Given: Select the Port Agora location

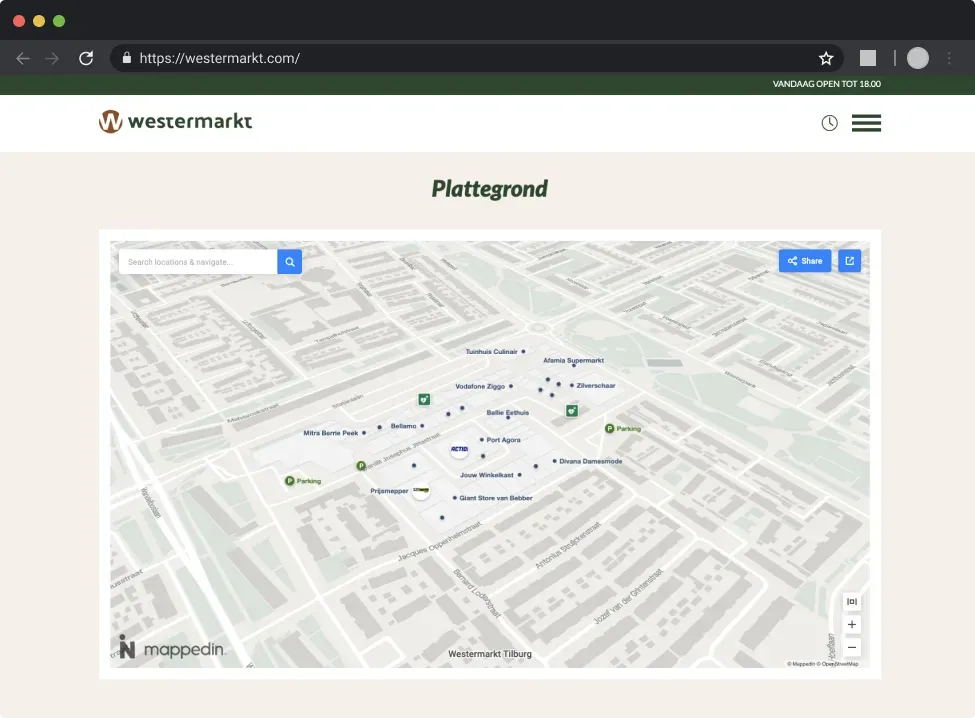Looking at the screenshot, I should click(503, 440).
